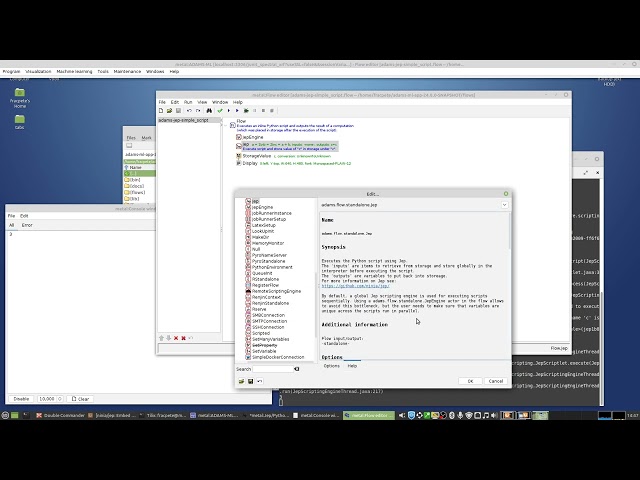
Task: Switch to the Help tab in Edit dialog
Action: [352, 366]
